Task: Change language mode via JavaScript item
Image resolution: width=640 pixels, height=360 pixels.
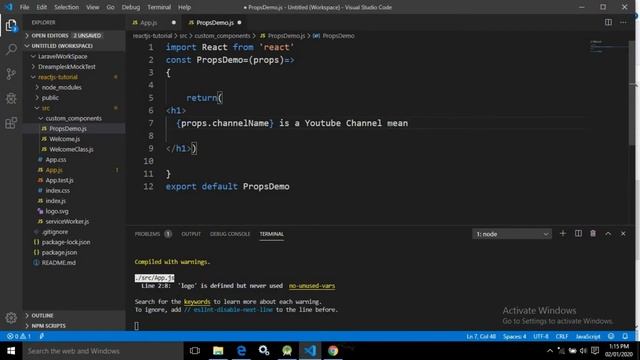Action: click(588, 336)
